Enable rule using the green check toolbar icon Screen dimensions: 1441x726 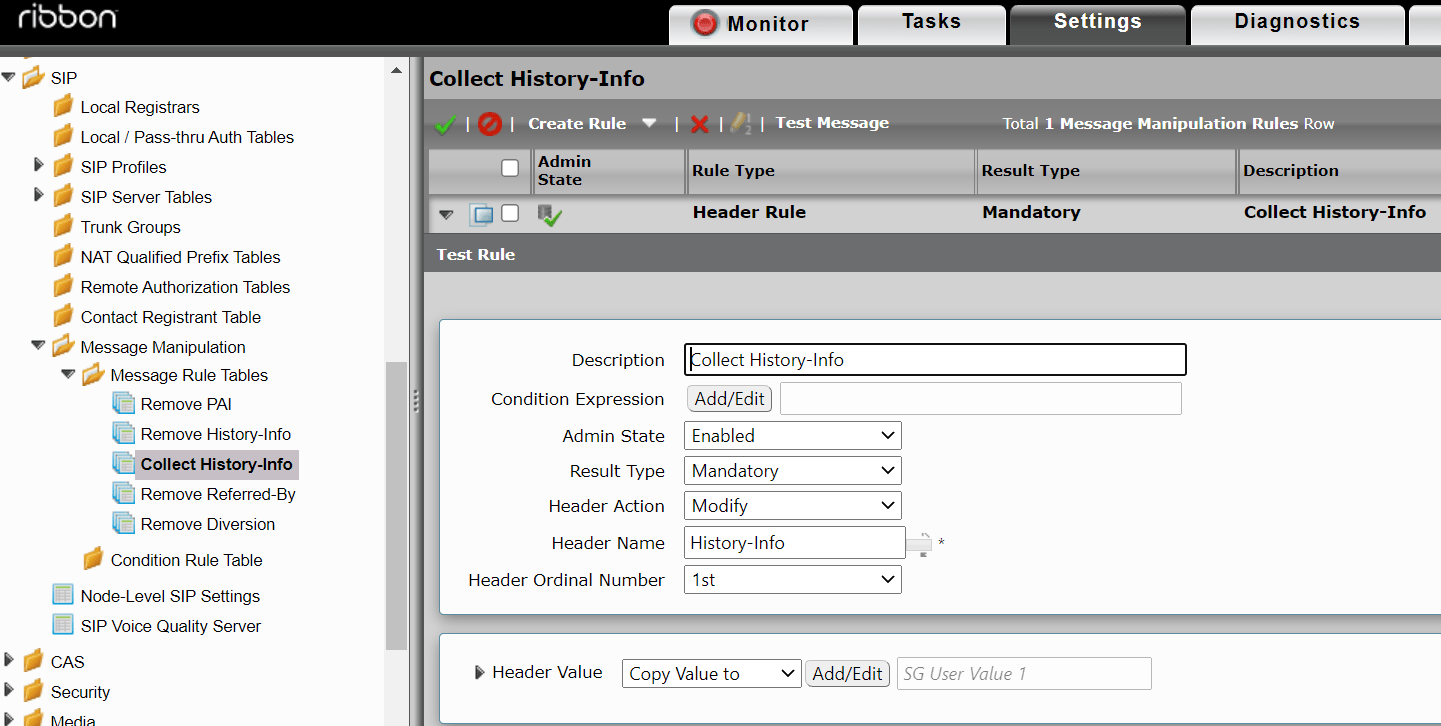point(445,123)
